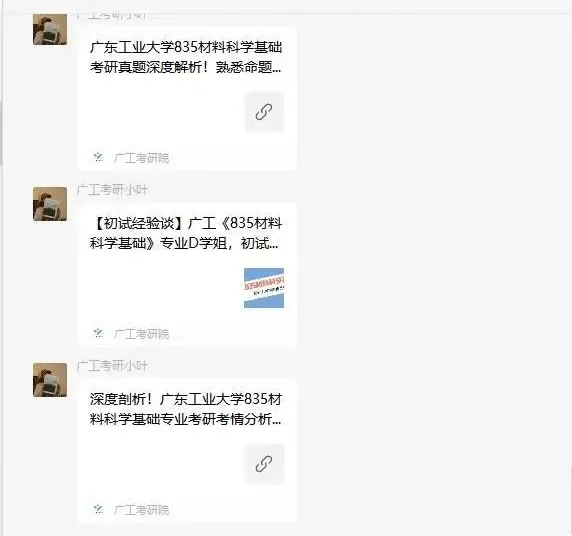This screenshot has height=536, width=572.
Task: Click the sender name 广工考研小叶 above the second message
Action: tap(112, 190)
